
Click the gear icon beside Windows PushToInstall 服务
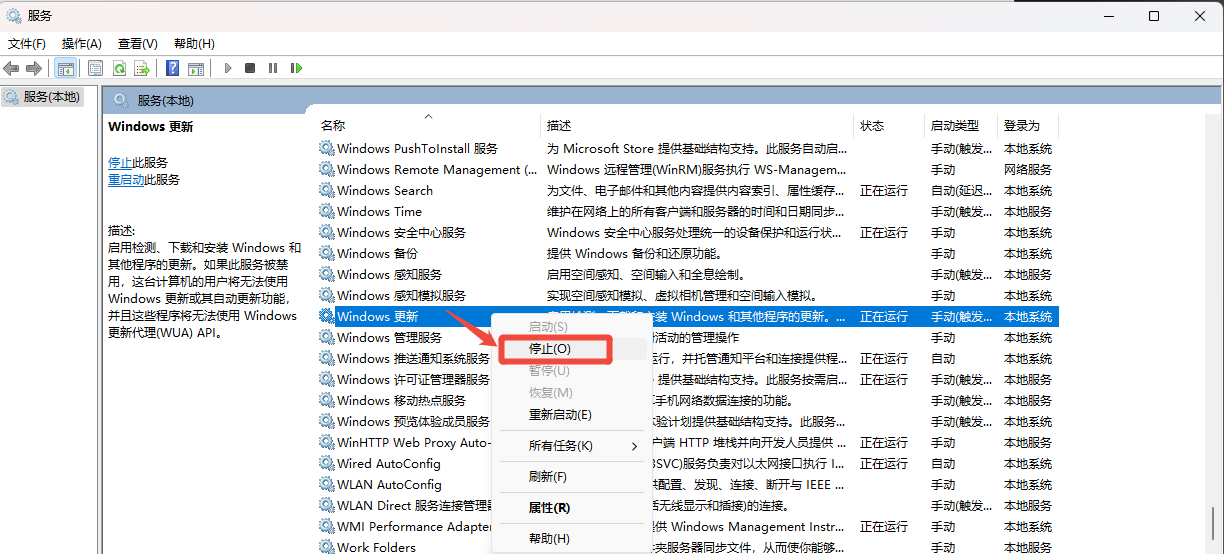[x=327, y=148]
